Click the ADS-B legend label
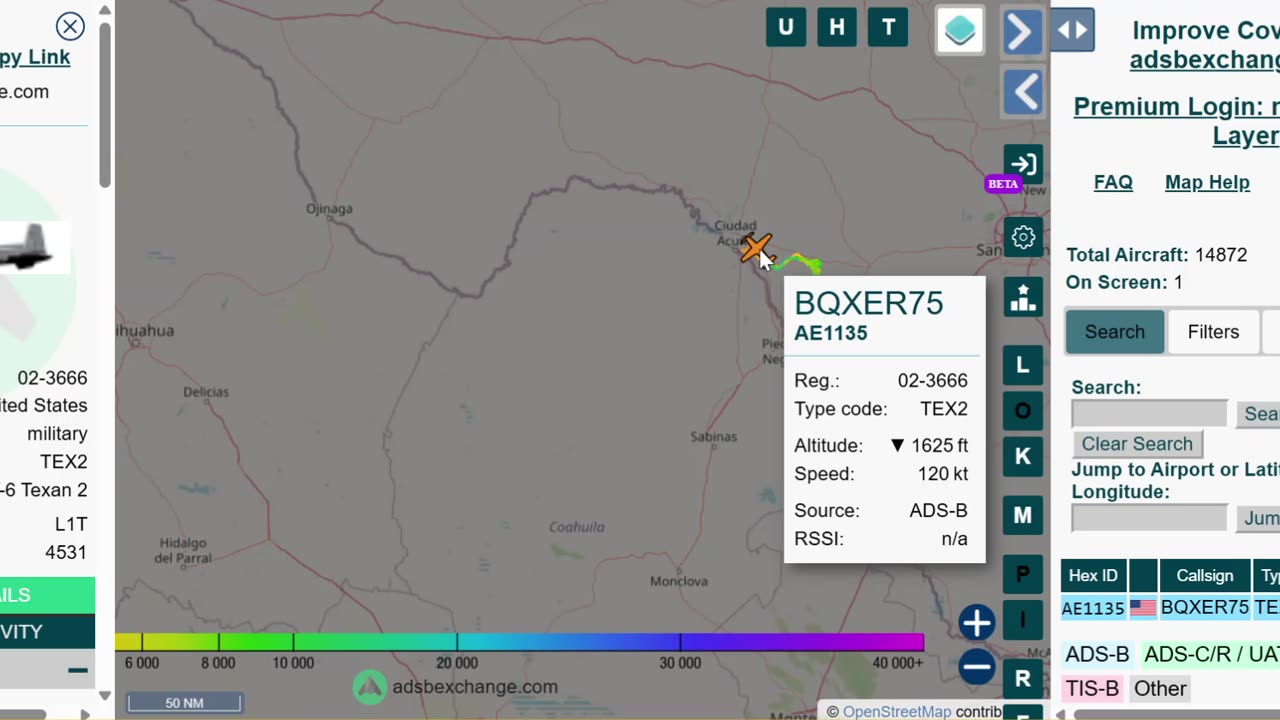Screen dimensions: 1280x720 1097,654
